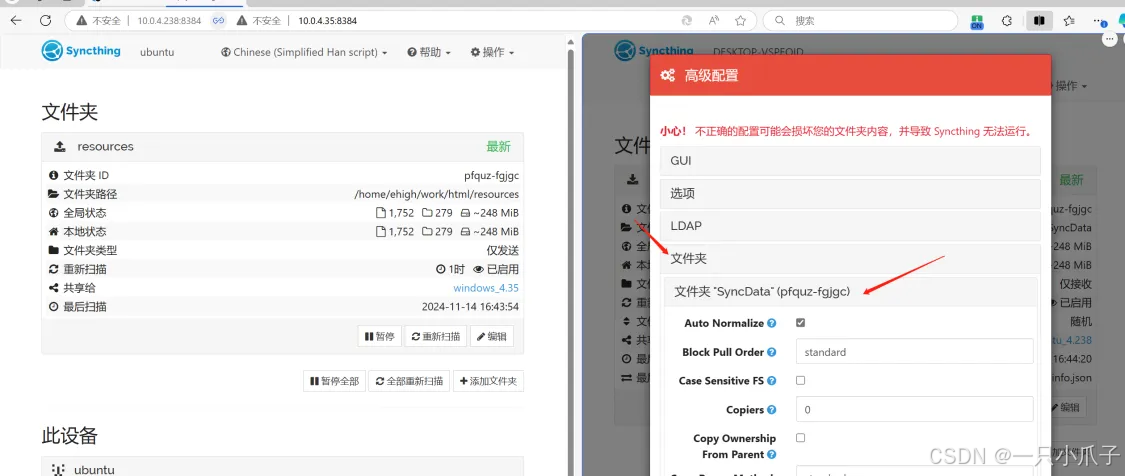1125x476 pixels.
Task: Click the read aloud icon in address bar
Action: coord(714,21)
